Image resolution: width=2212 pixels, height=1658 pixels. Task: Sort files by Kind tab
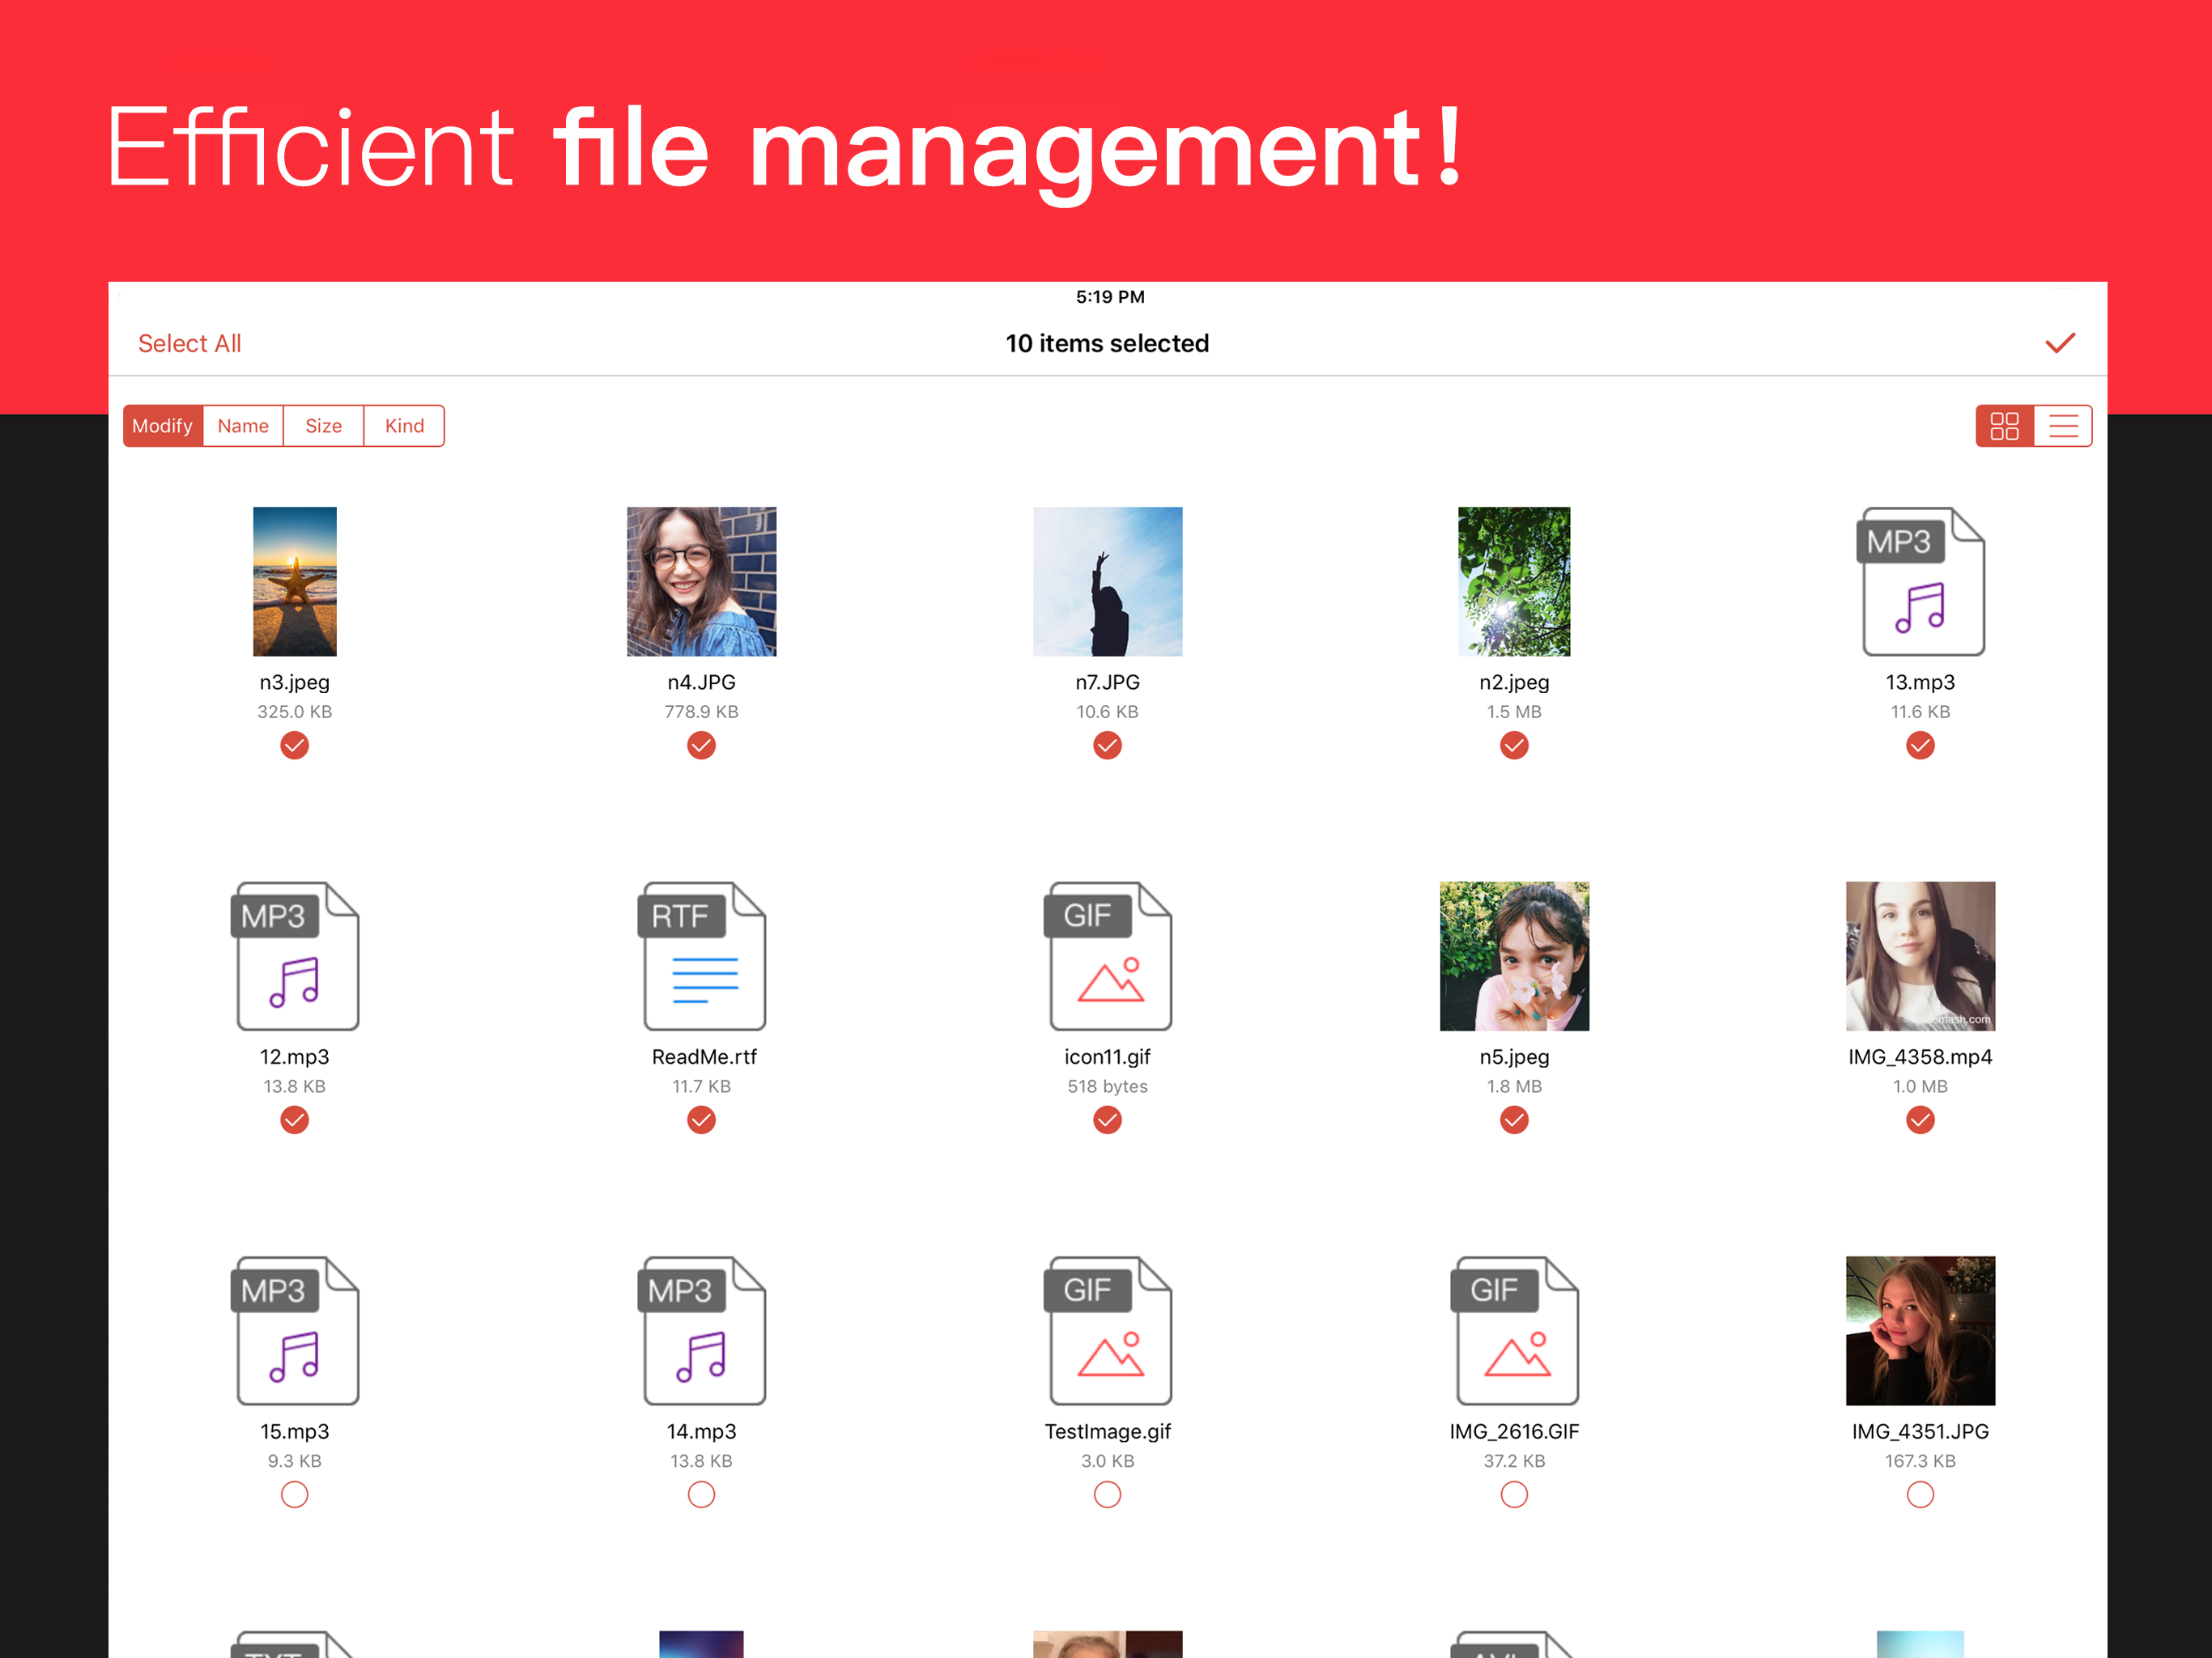(404, 426)
